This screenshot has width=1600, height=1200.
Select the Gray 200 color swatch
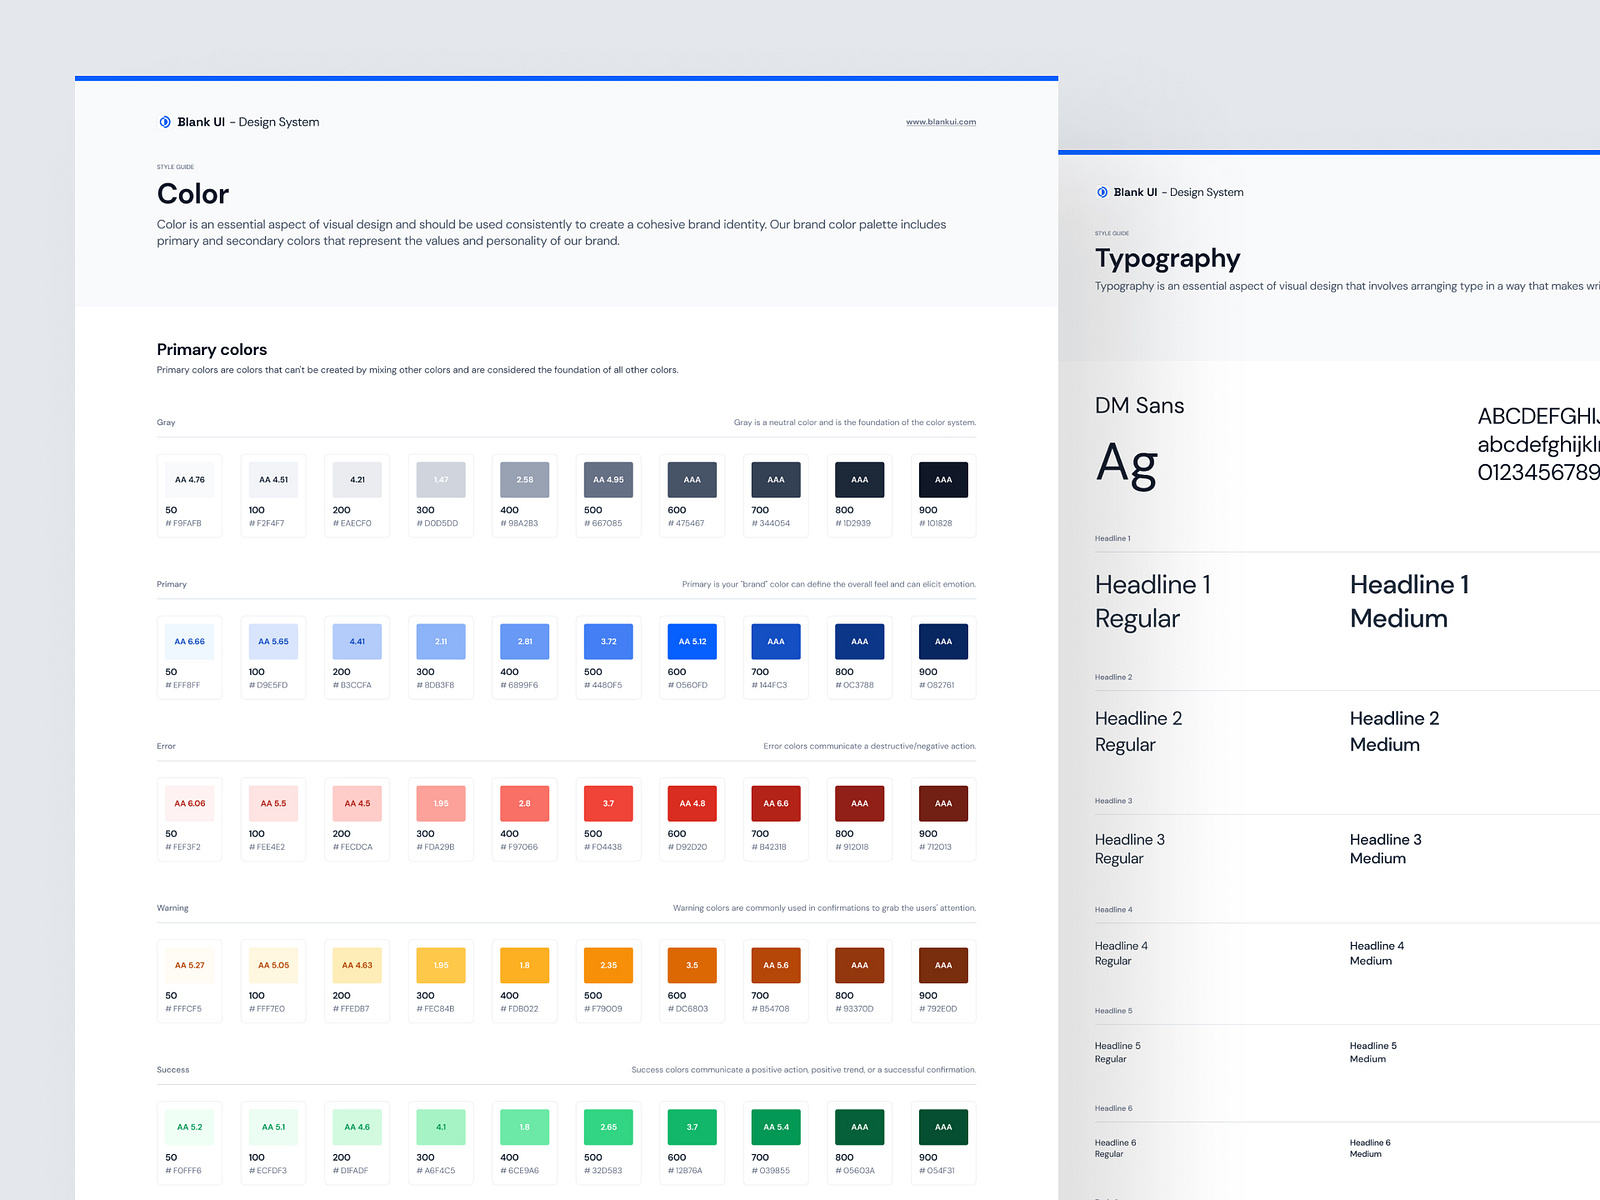[x=357, y=480]
